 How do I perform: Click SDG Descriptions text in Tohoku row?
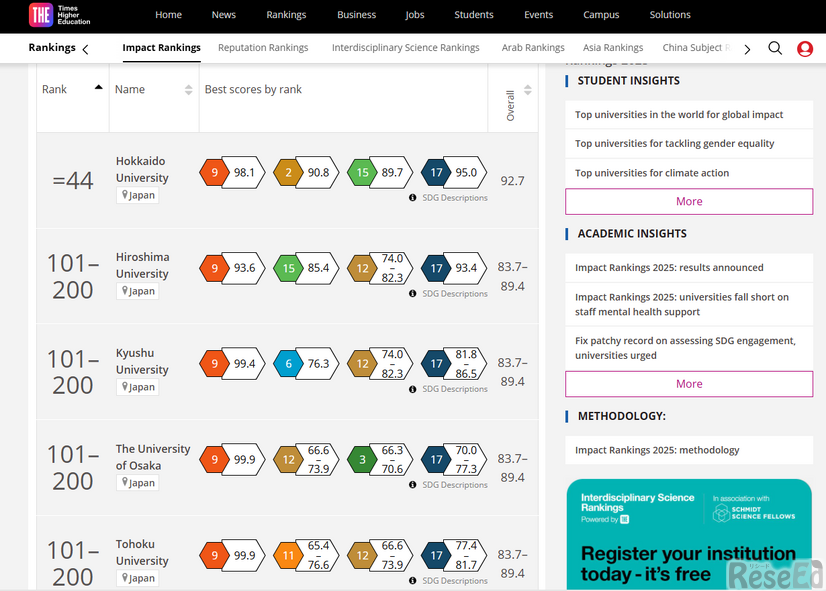pos(455,580)
